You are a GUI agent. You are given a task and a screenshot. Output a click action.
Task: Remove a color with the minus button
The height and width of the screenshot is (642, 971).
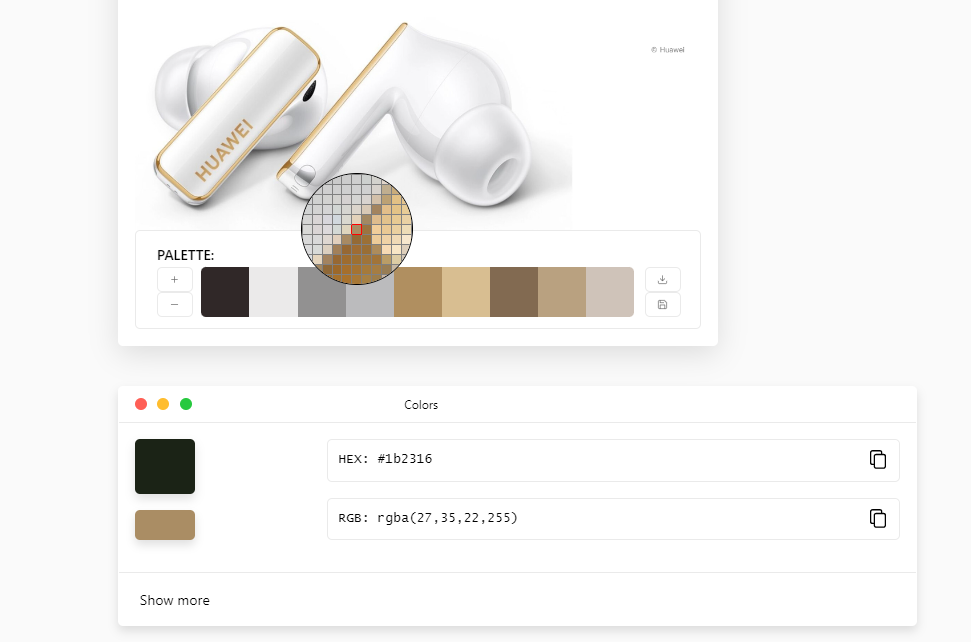tap(174, 304)
